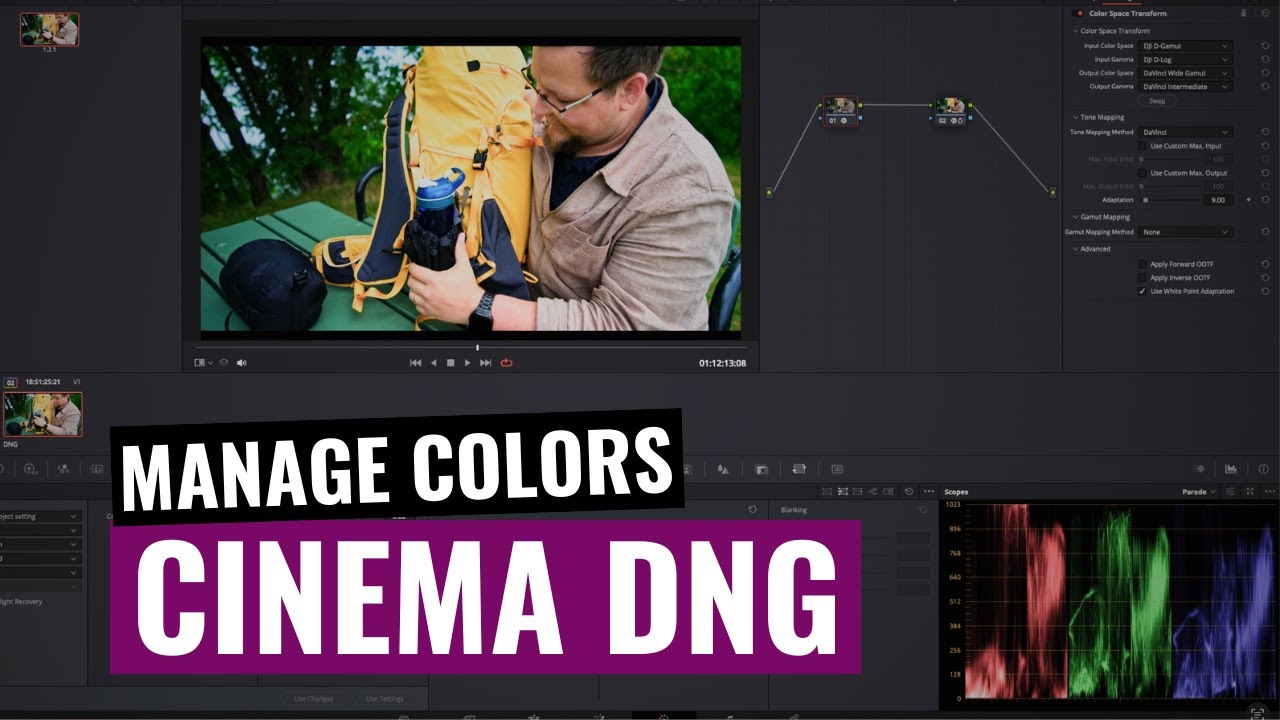Click the Swap button
Screen dimensions: 1280x720
point(1156,101)
